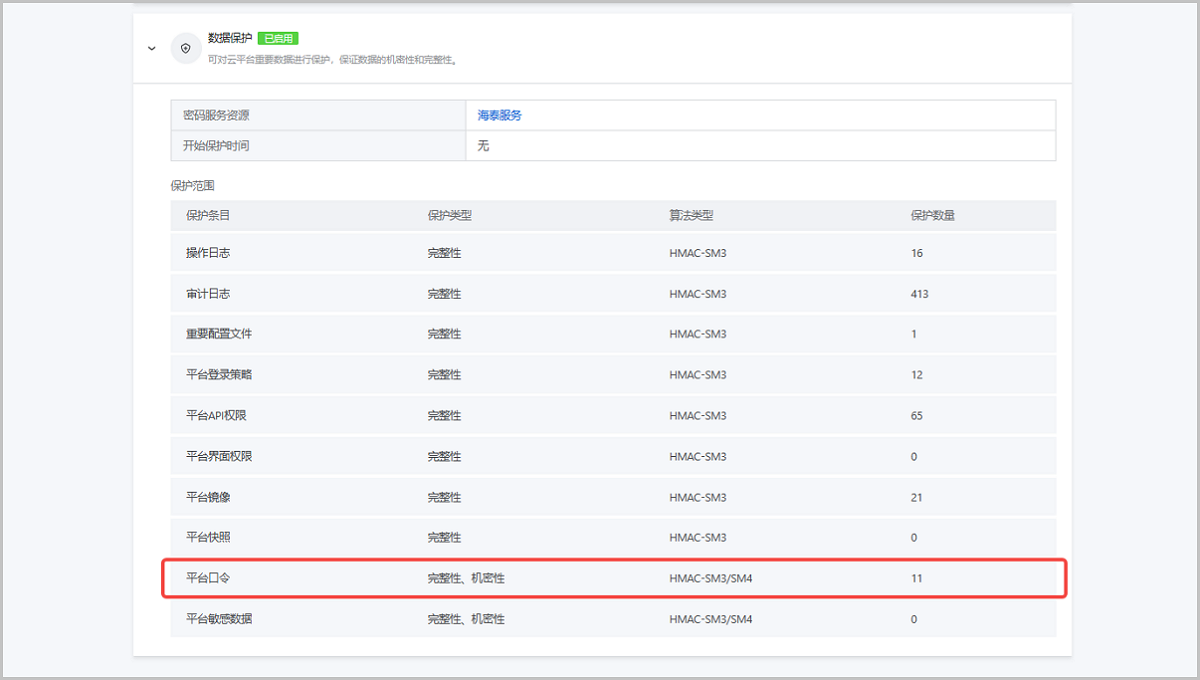The width and height of the screenshot is (1200, 680).
Task: Collapse the 数据保护 section chevron
Action: (x=152, y=48)
